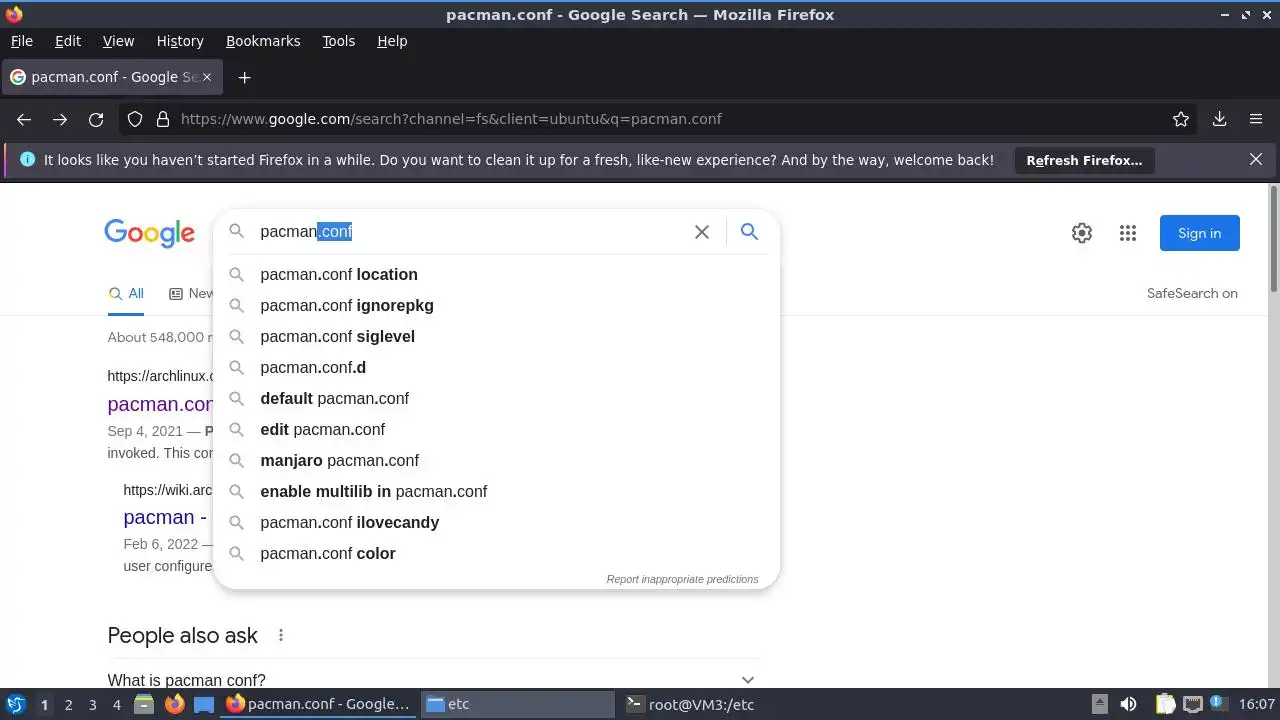1280x720 pixels.
Task: Open the Help menu
Action: click(392, 41)
